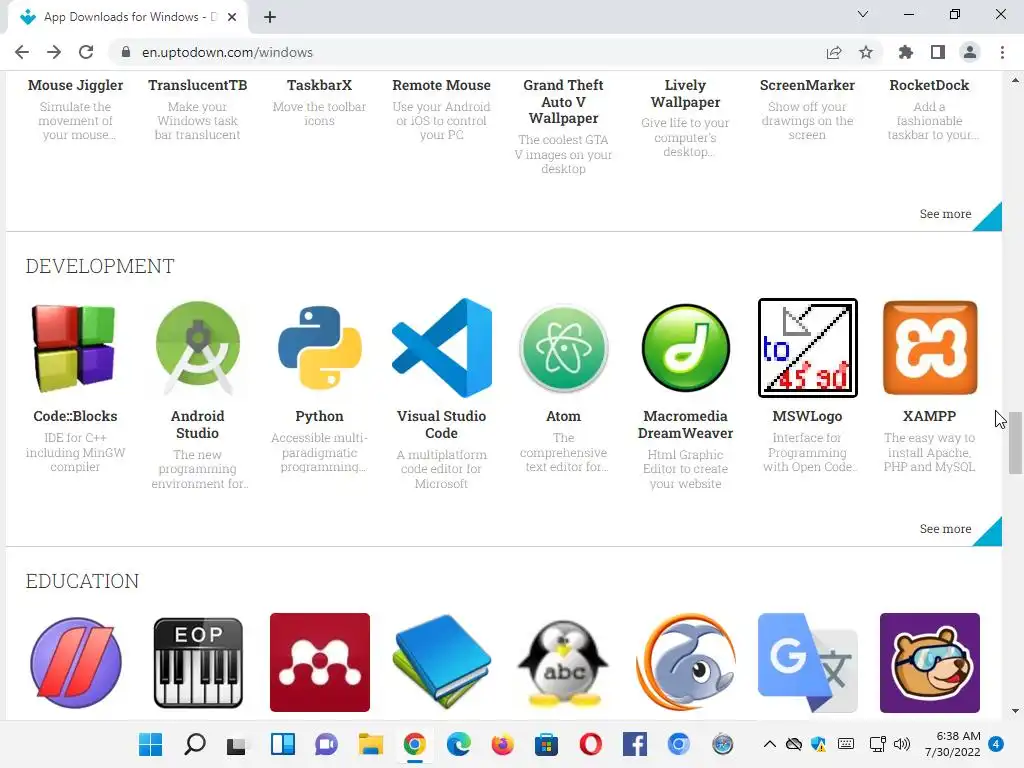Open the TranslucentTB title link
The width and height of the screenshot is (1024, 768).
197,85
